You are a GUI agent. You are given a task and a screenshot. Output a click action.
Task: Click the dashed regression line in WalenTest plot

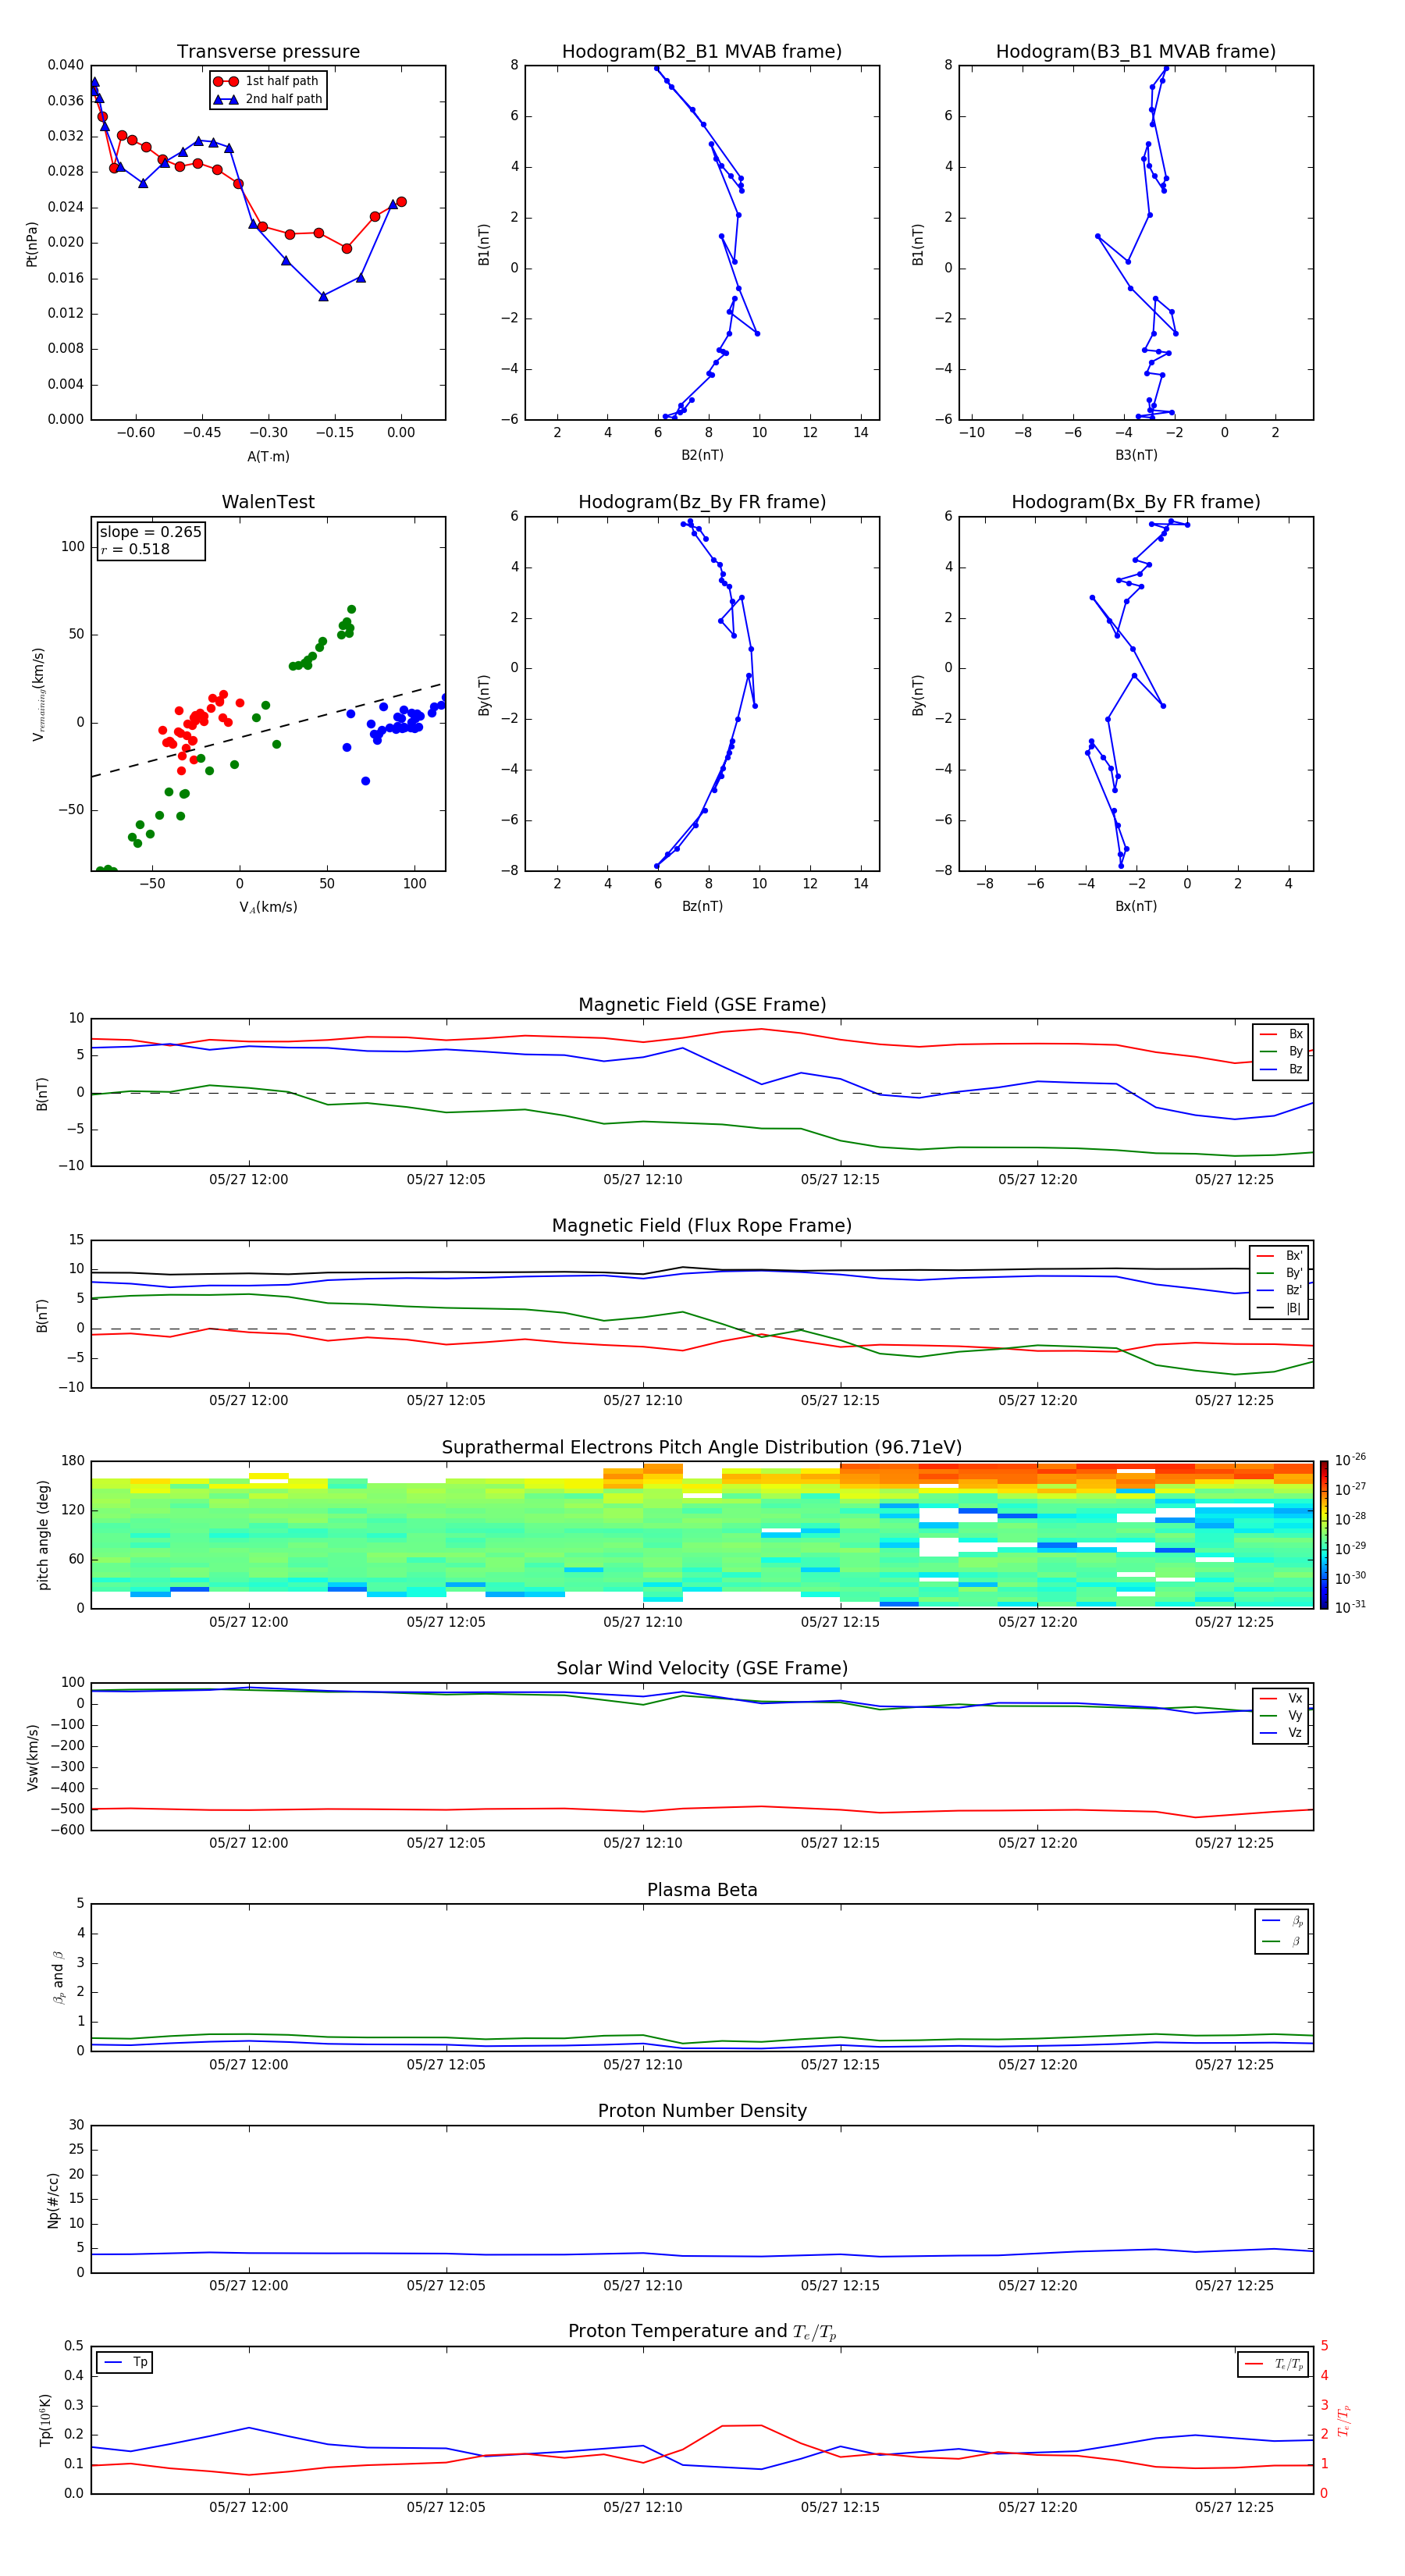[268, 730]
